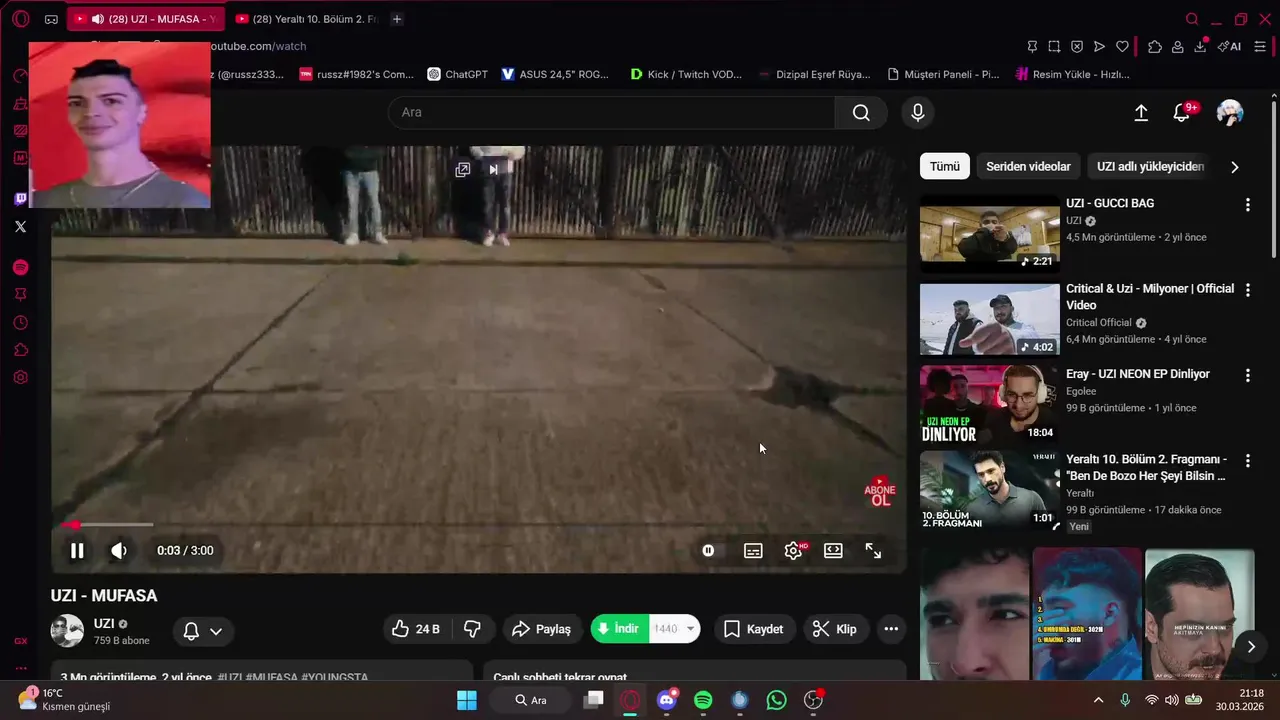The image size is (1280, 720).
Task: Click the snapshot capture icon in address bar
Action: tap(1054, 46)
